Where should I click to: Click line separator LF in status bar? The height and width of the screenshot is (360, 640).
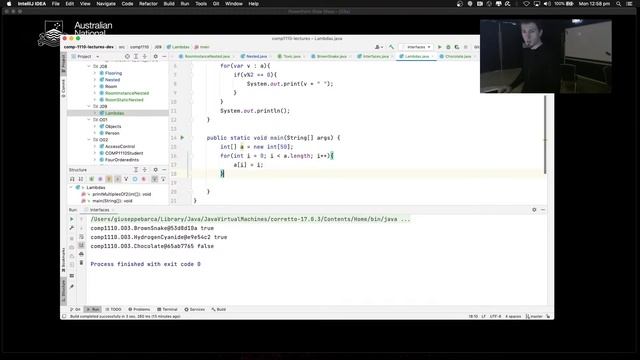[x=484, y=316]
